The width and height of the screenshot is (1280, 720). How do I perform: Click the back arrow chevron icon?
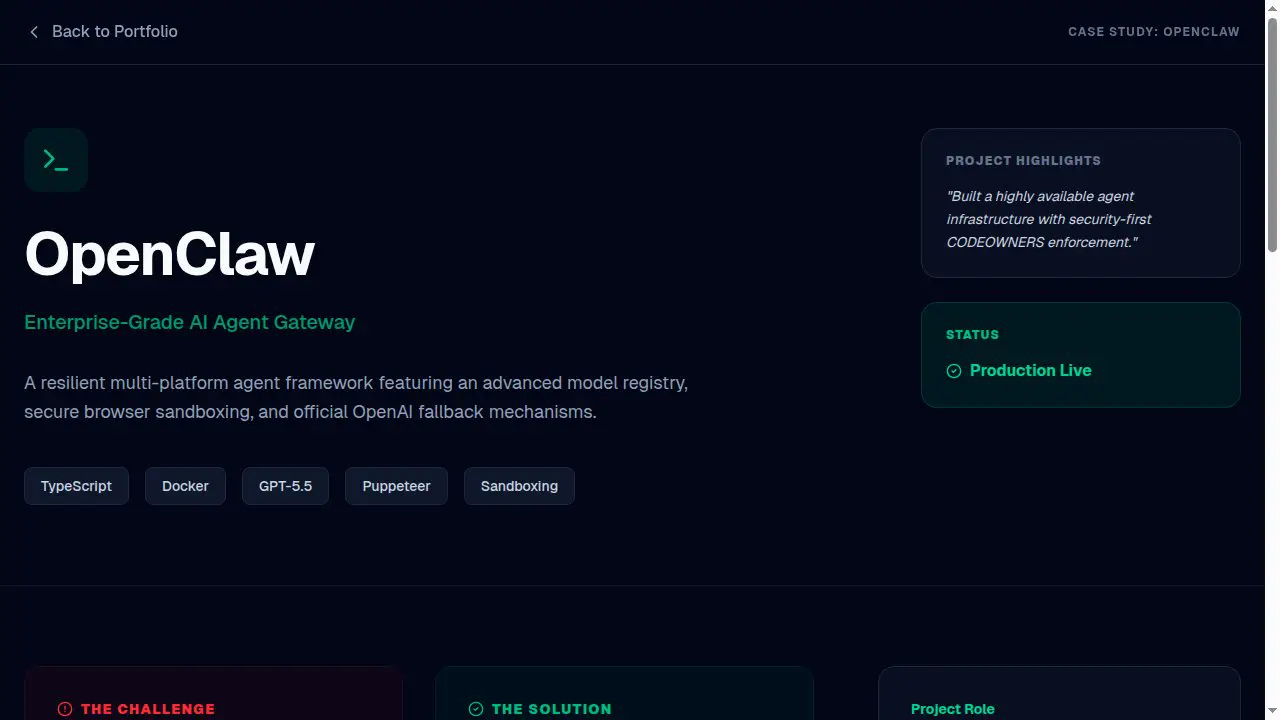click(34, 32)
